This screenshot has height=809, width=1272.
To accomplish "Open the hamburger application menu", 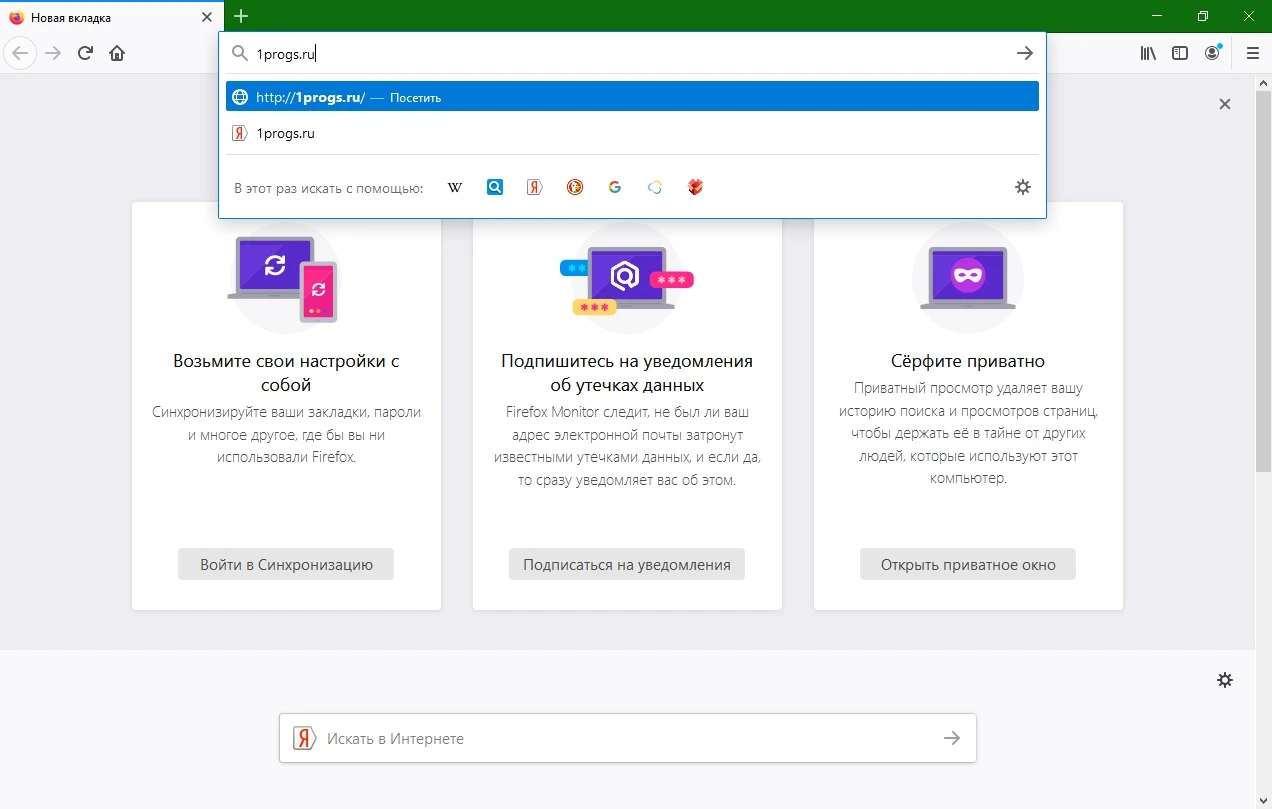I will coord(1253,53).
